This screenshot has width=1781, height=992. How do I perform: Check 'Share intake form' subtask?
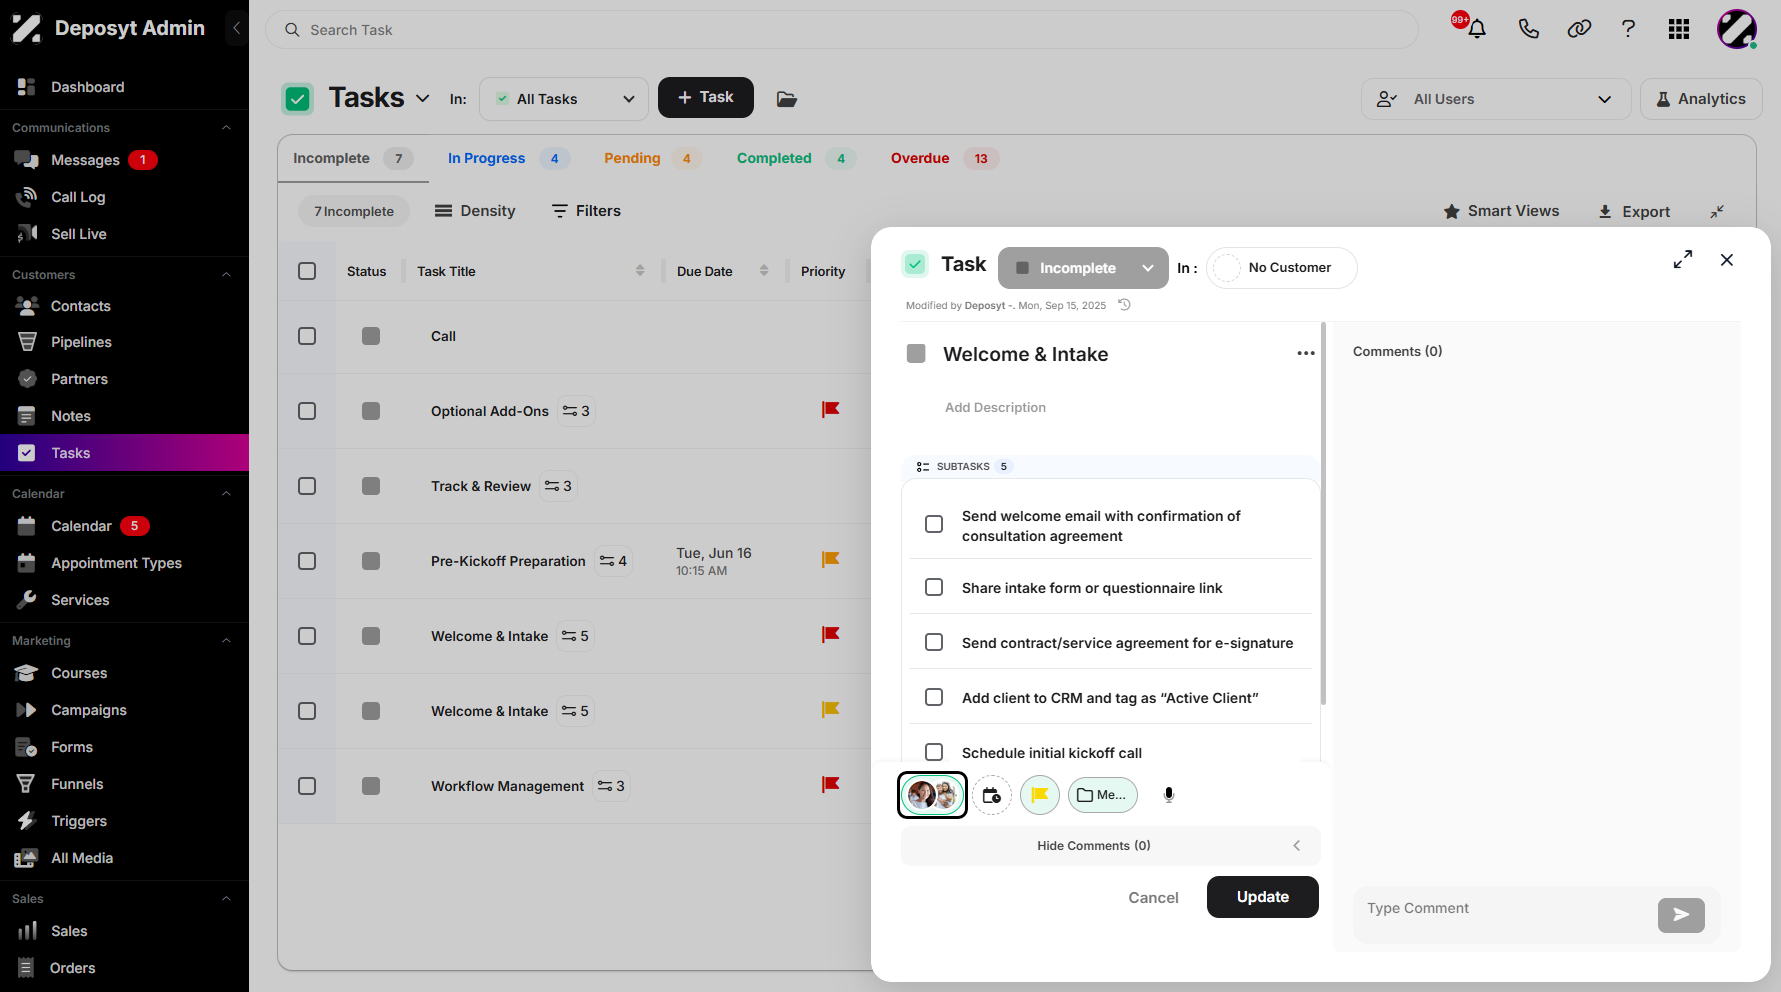pos(934,587)
